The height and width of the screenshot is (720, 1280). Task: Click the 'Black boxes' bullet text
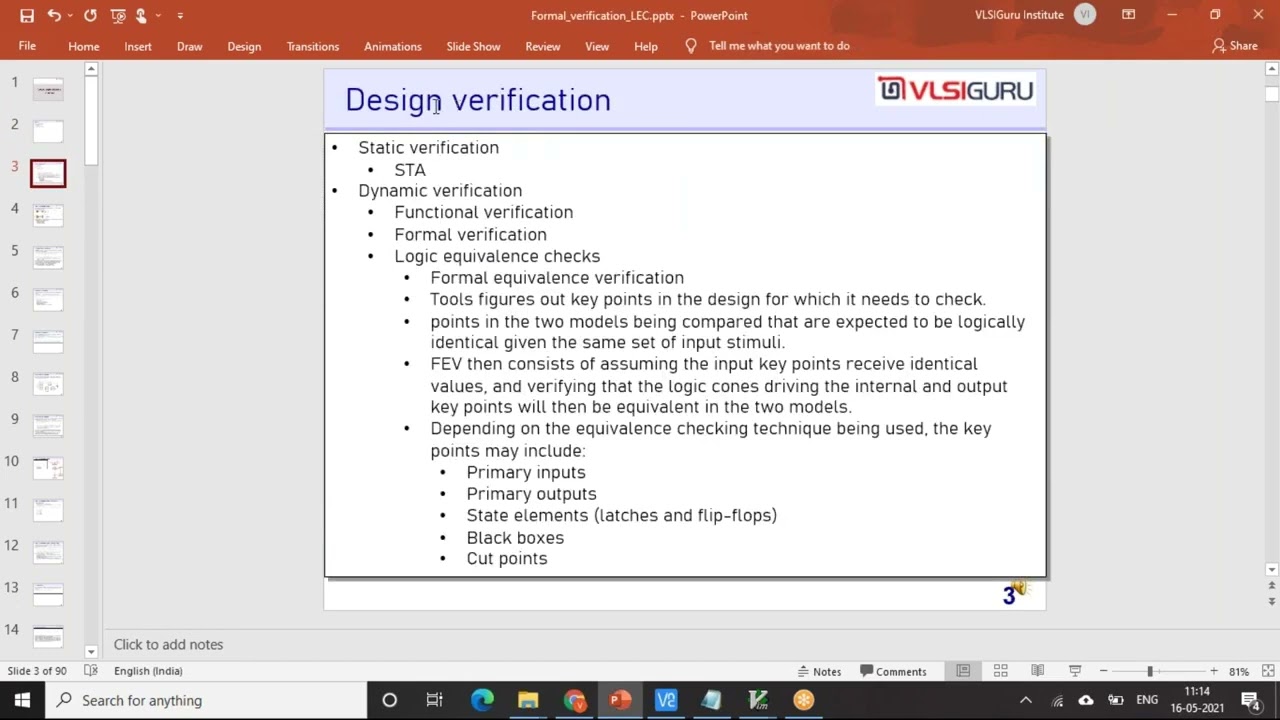pyautogui.click(x=515, y=538)
